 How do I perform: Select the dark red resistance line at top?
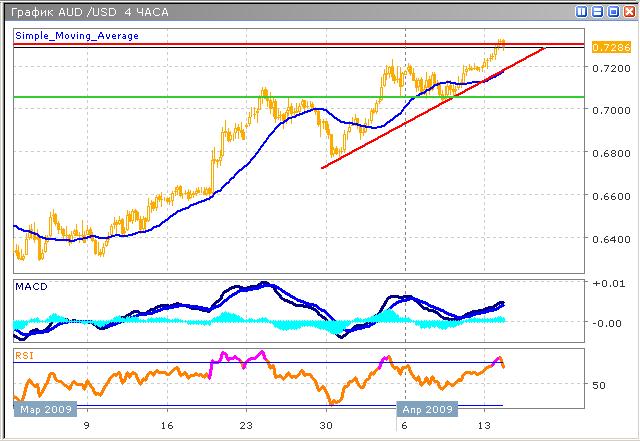(200, 46)
